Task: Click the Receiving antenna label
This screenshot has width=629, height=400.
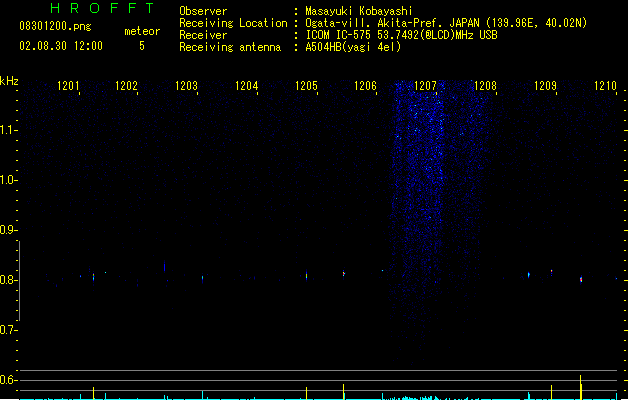Action: tap(230, 47)
